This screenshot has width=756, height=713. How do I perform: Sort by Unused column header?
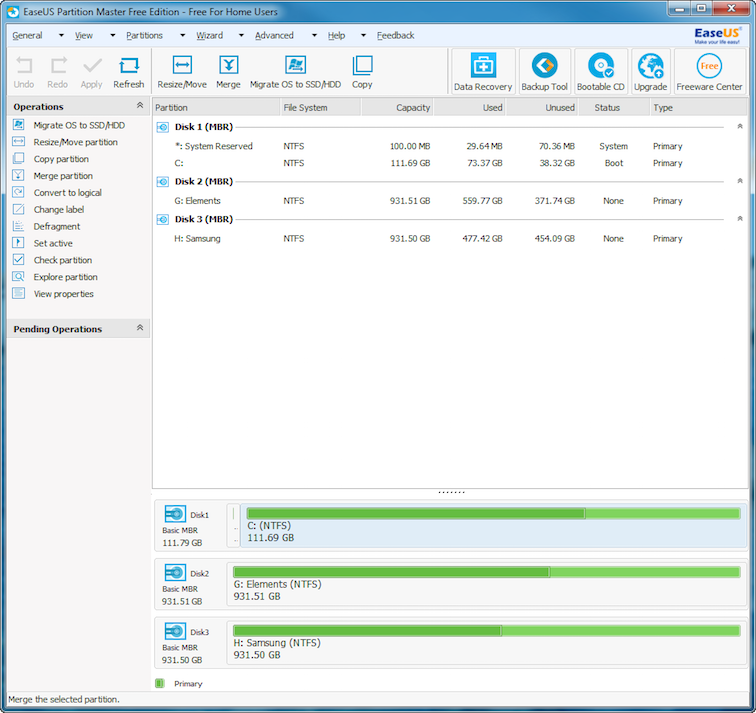542,108
